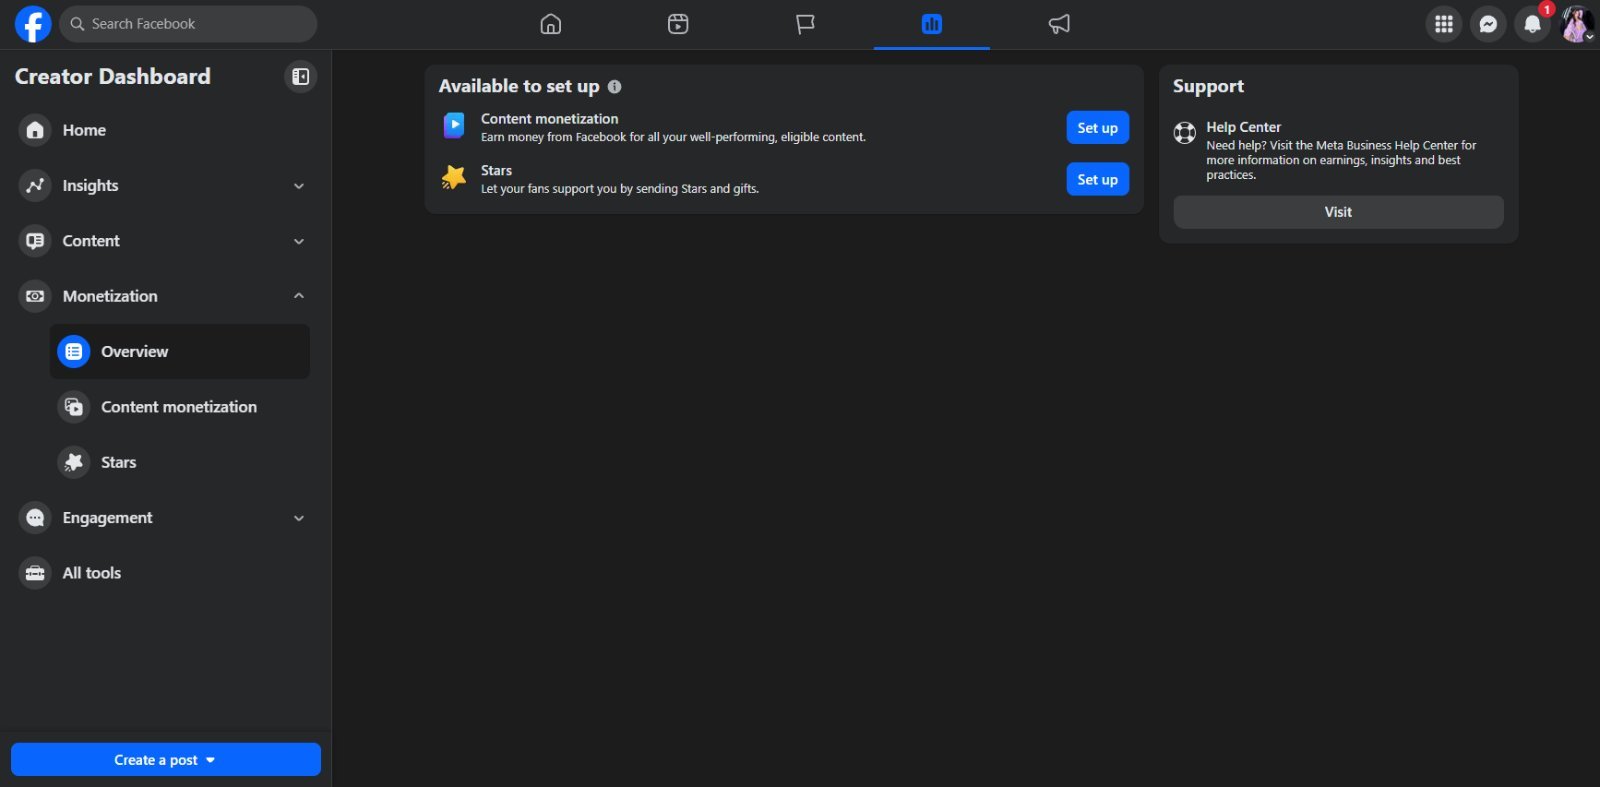Select the Professional Dashboard chart tab icon
This screenshot has height=787, width=1600.
[932, 24]
